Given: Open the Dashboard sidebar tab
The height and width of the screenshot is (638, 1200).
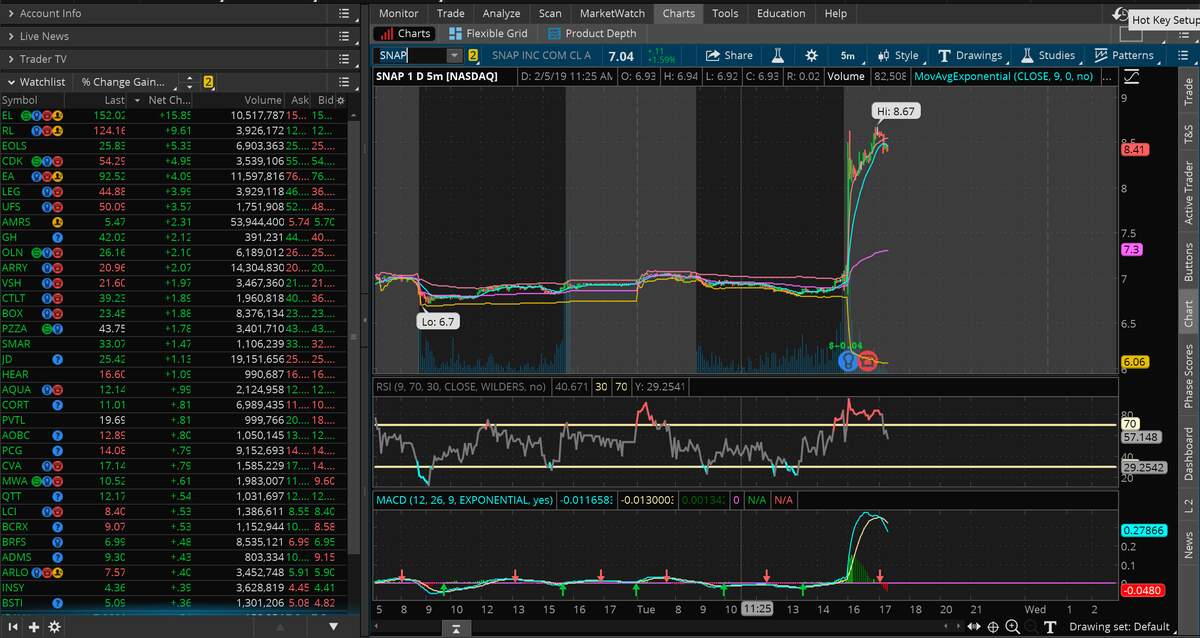Looking at the screenshot, I should click(1188, 454).
